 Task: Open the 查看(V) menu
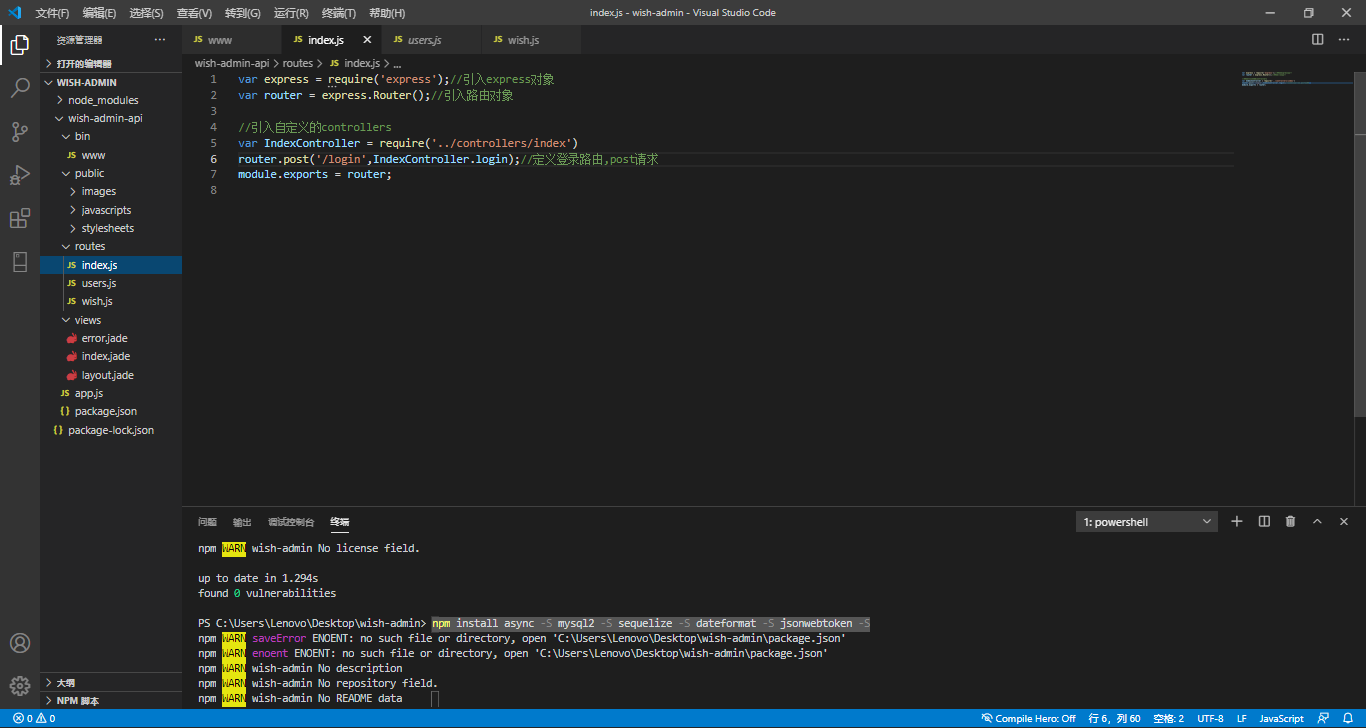click(x=194, y=13)
